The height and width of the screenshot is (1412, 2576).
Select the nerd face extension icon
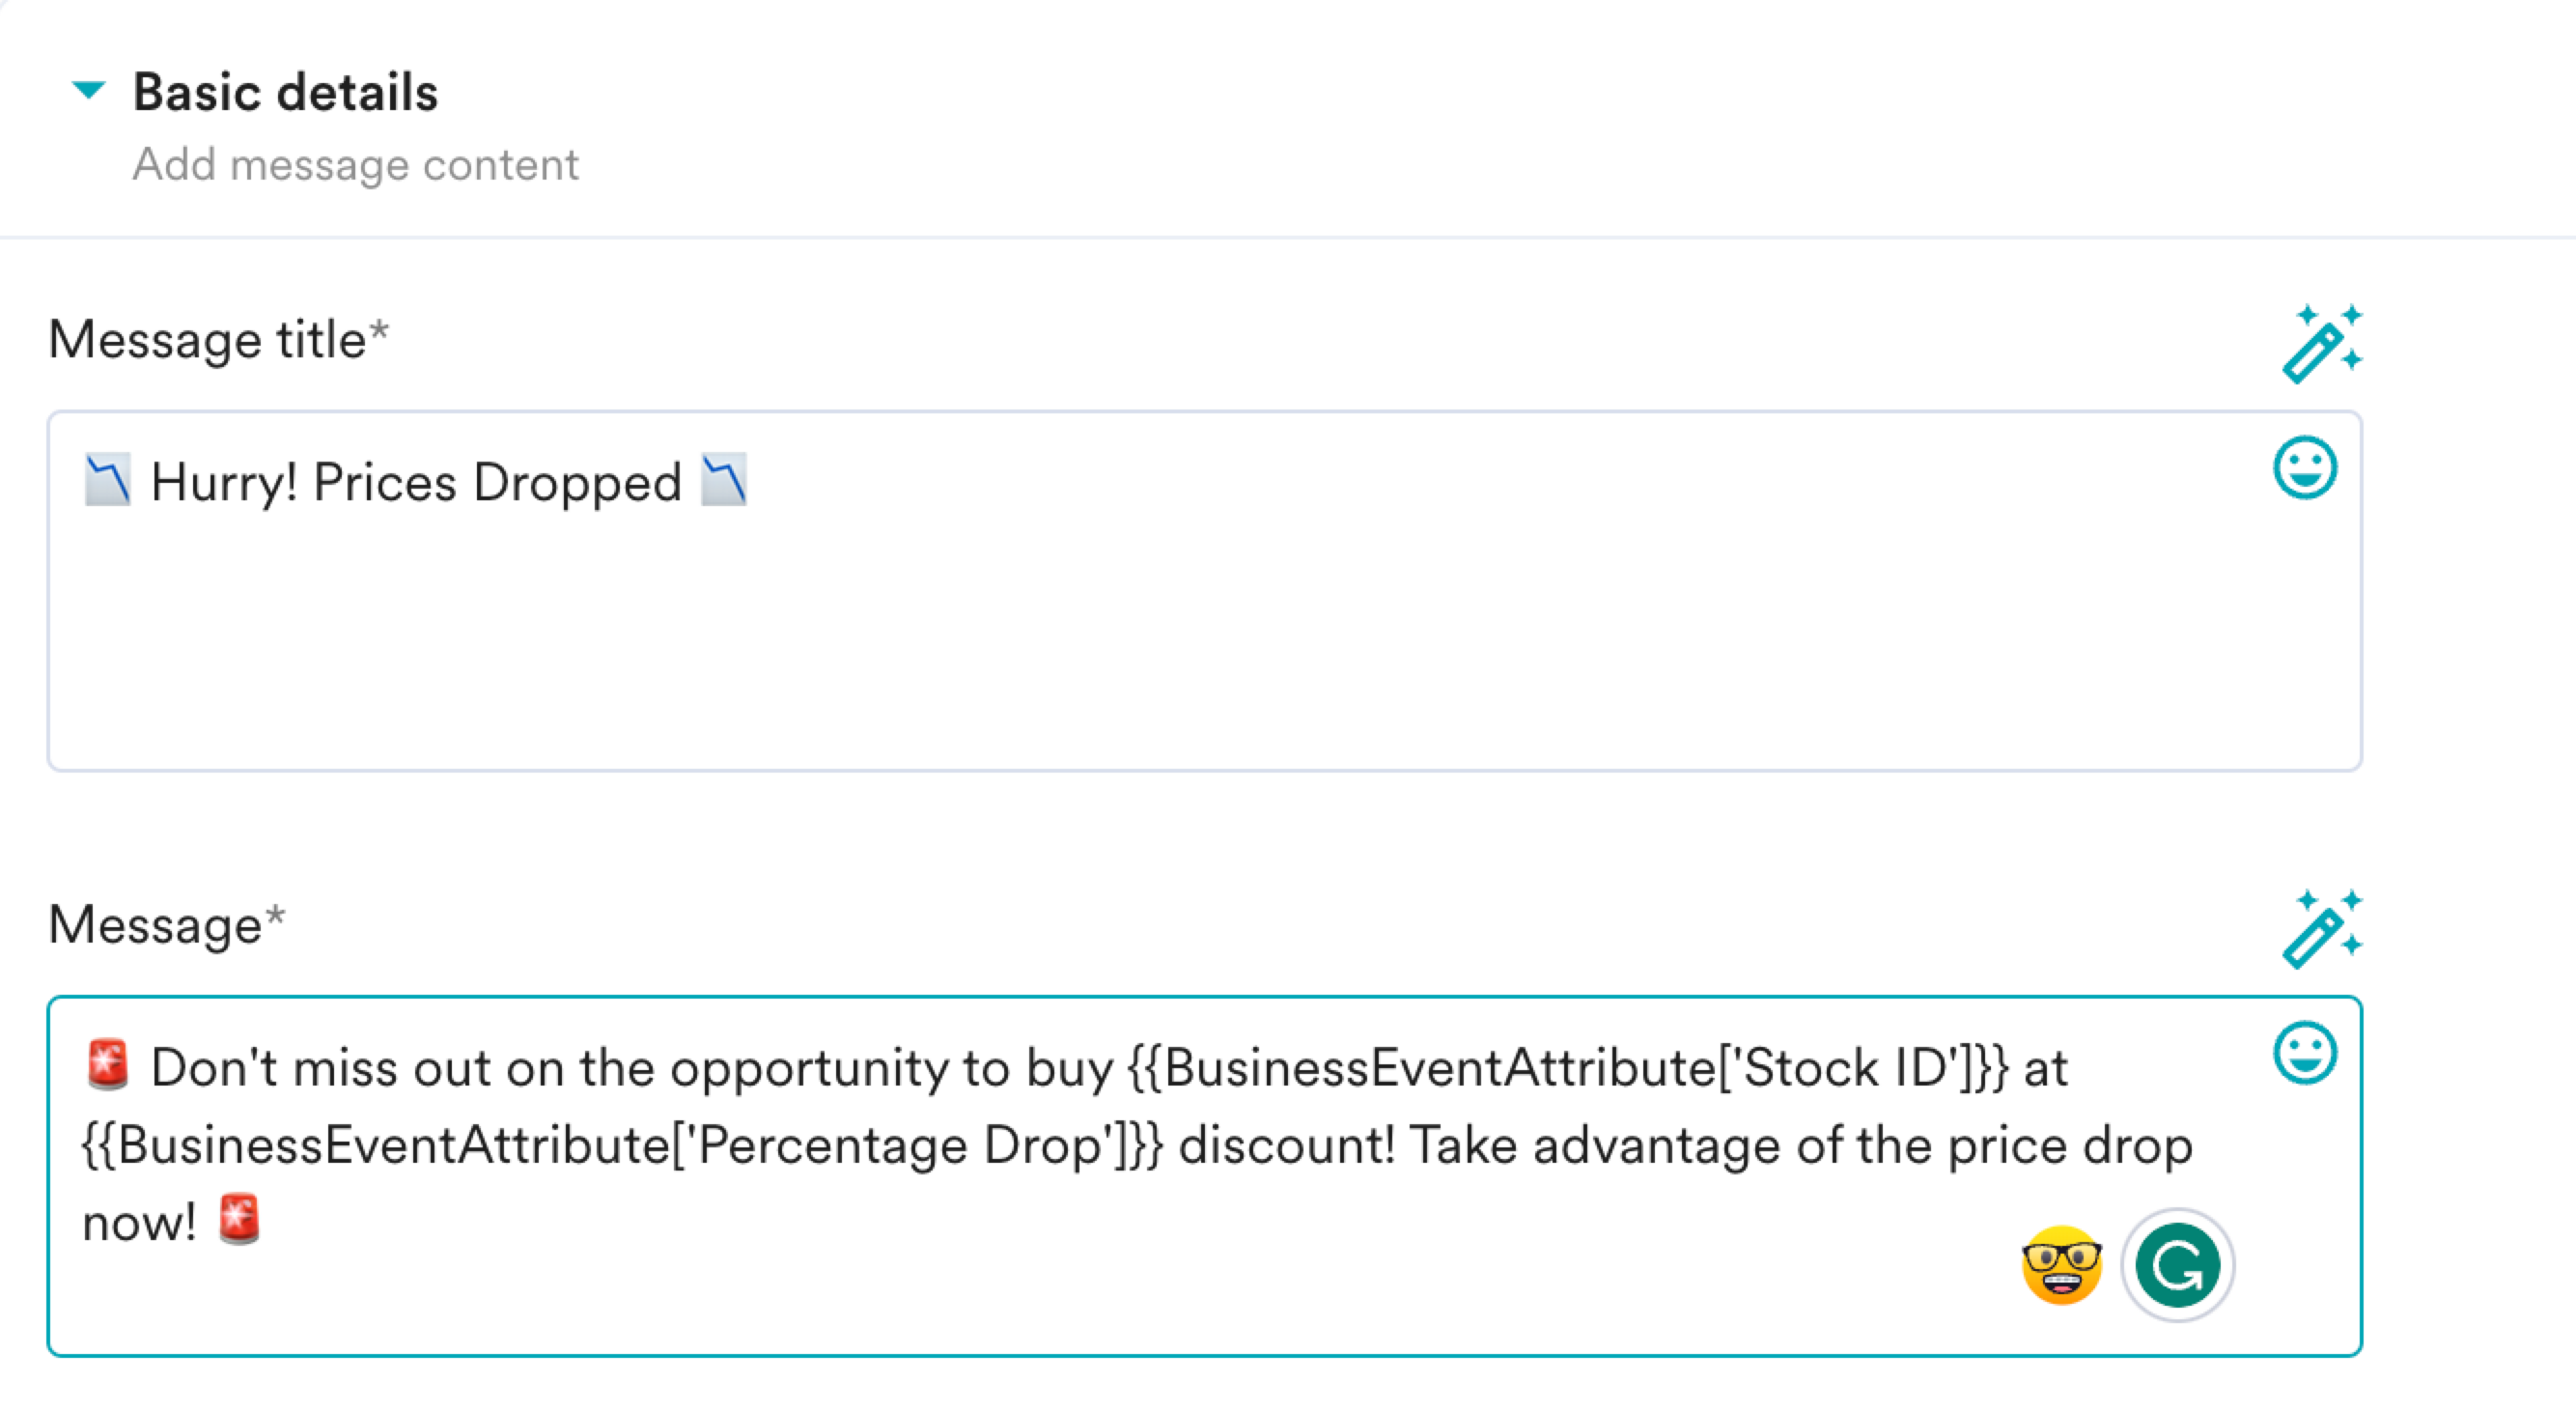(x=2061, y=1265)
